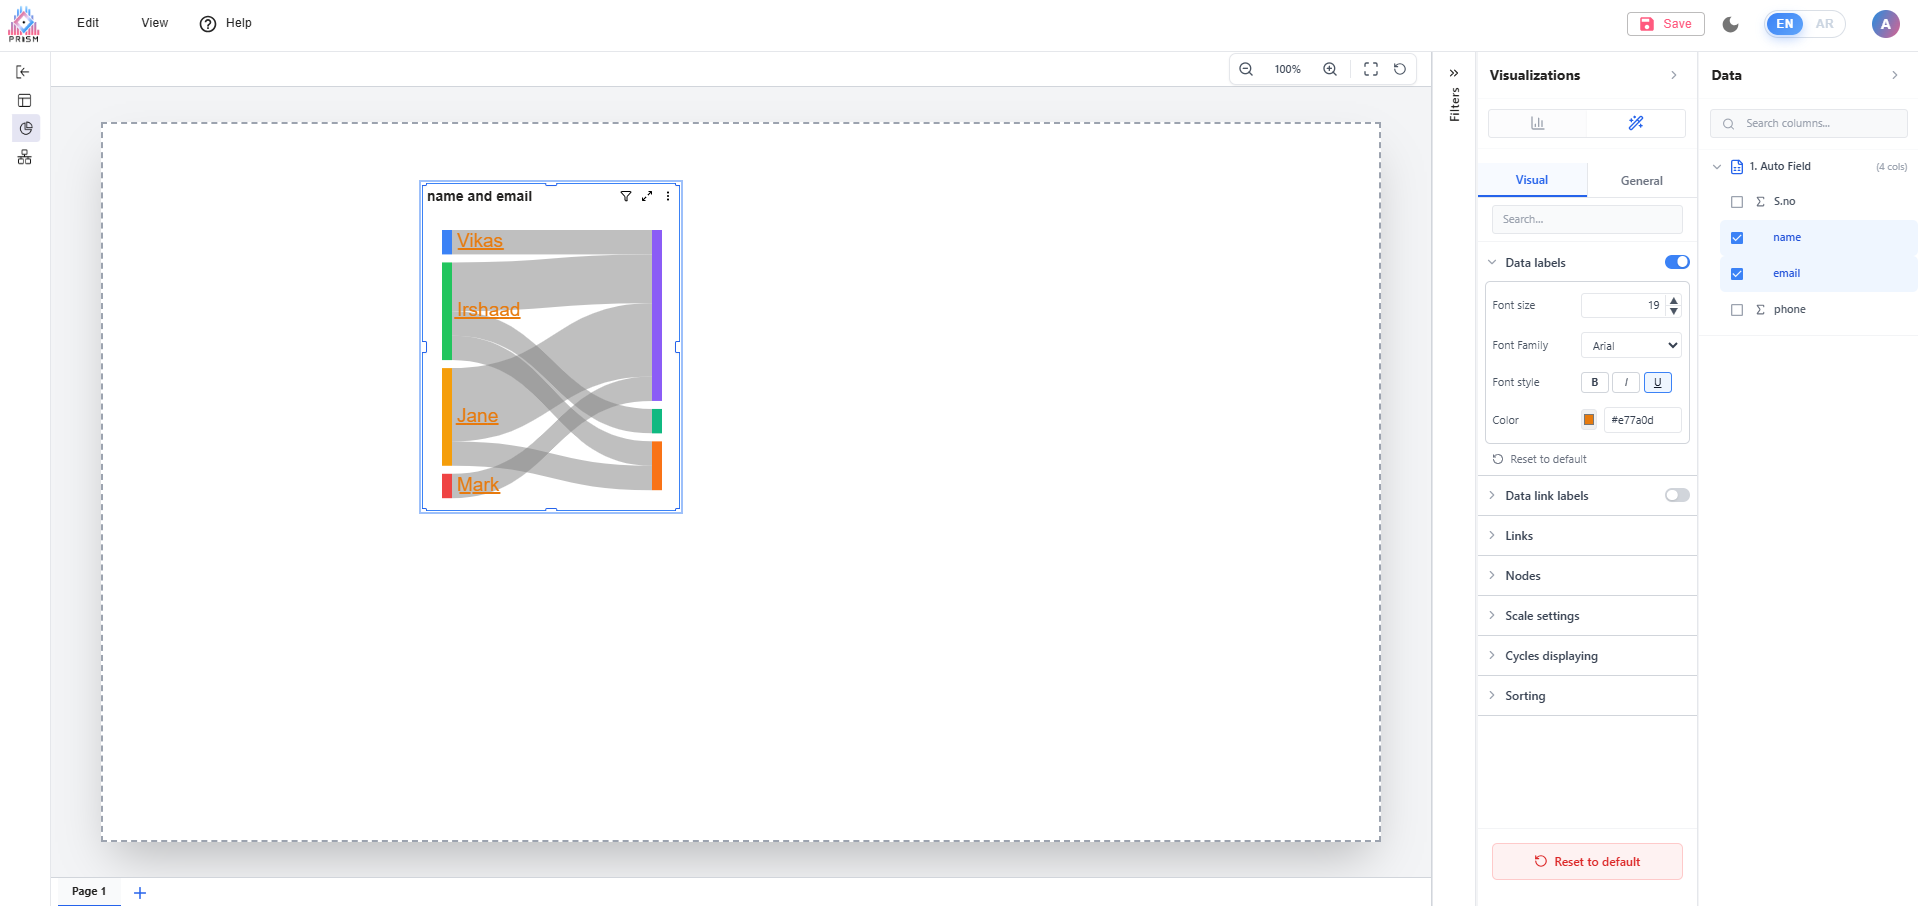Click the Save button

coord(1665,24)
